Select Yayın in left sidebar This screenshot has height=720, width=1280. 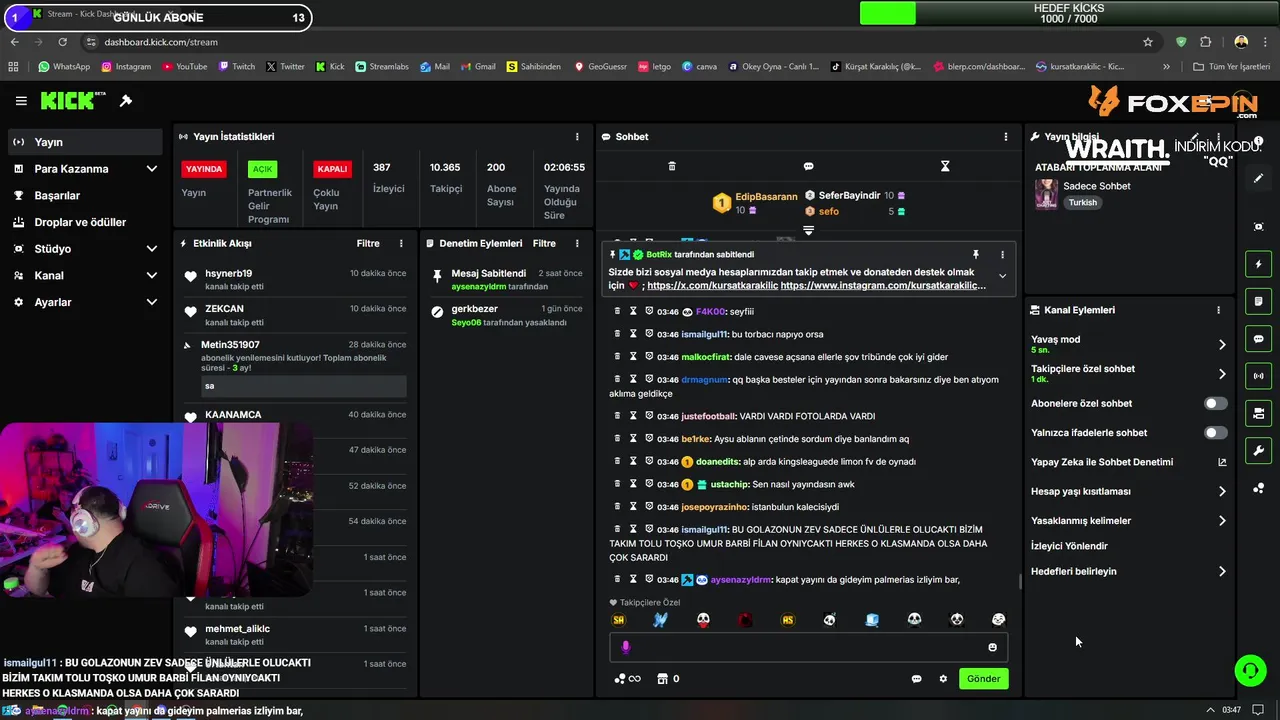[x=85, y=142]
